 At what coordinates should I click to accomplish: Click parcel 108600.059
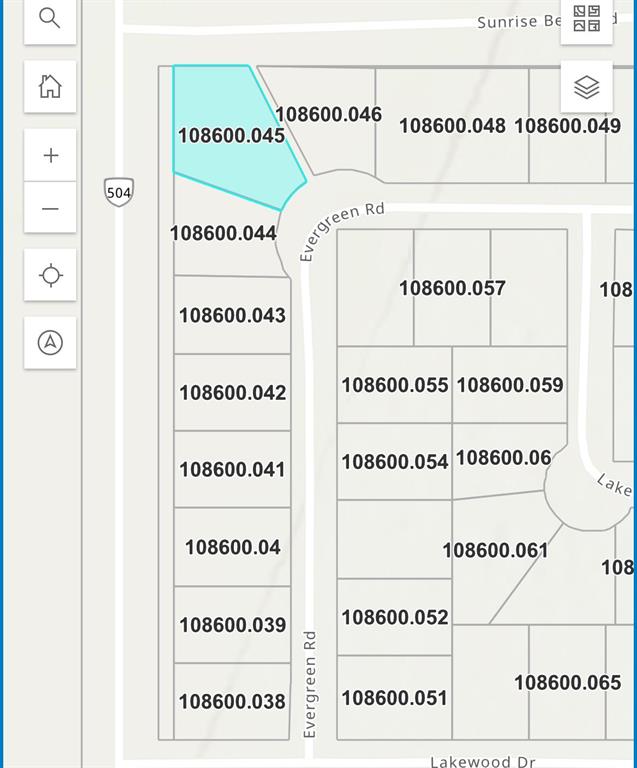click(510, 385)
